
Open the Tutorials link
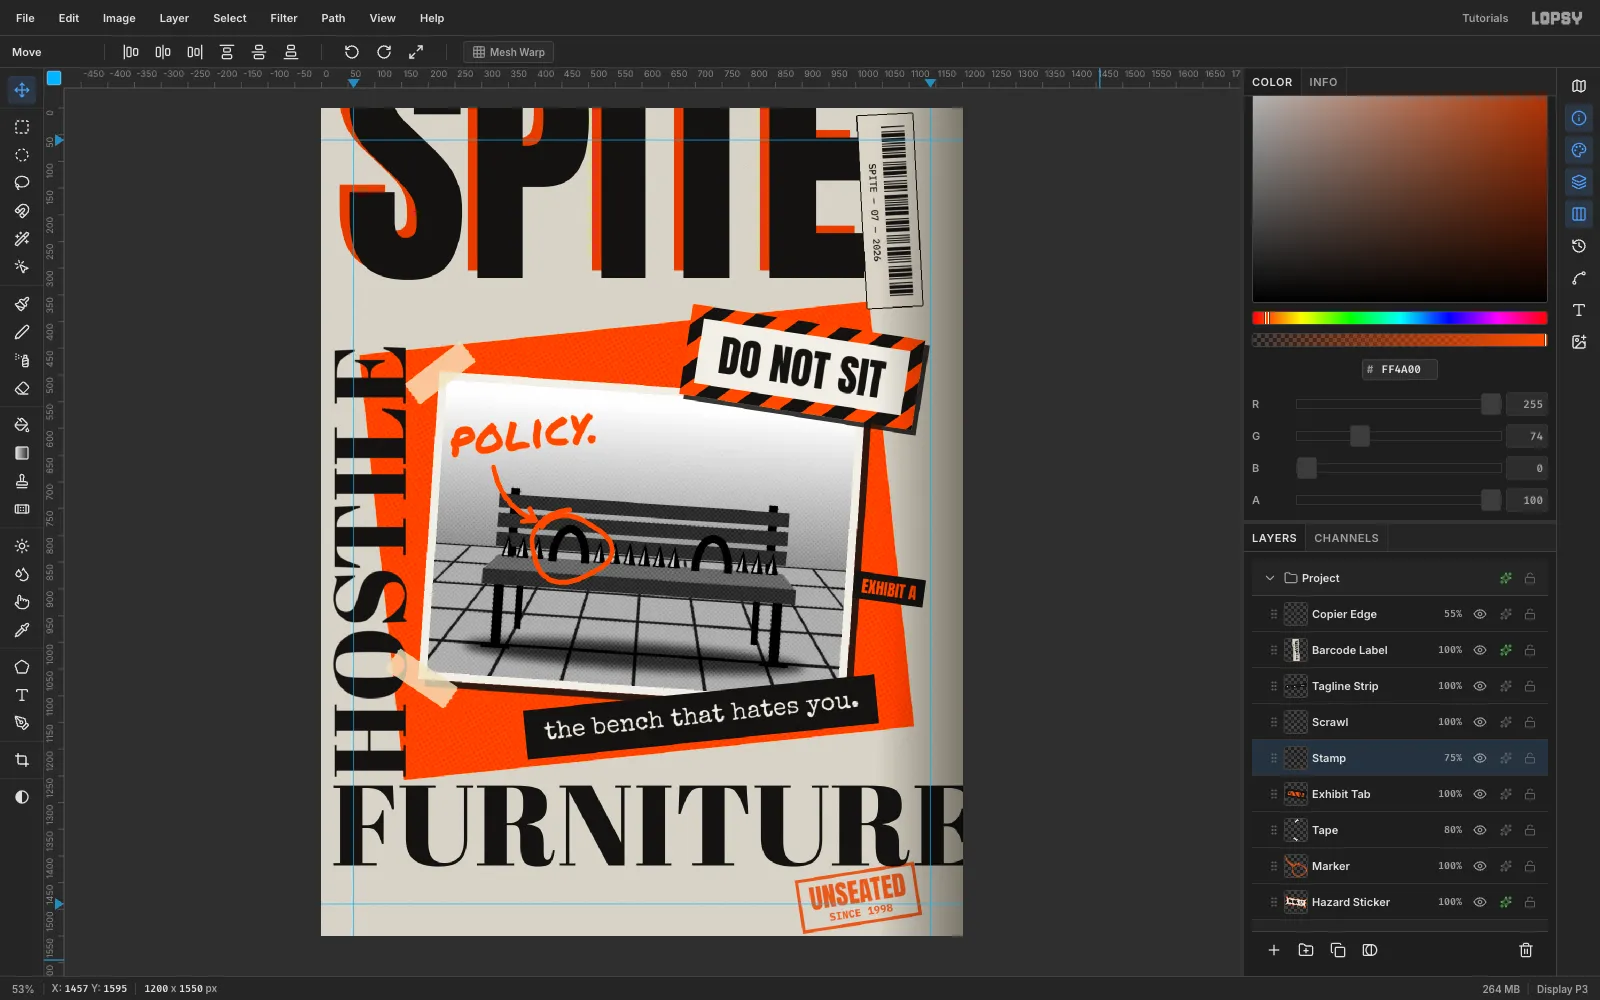click(x=1485, y=18)
